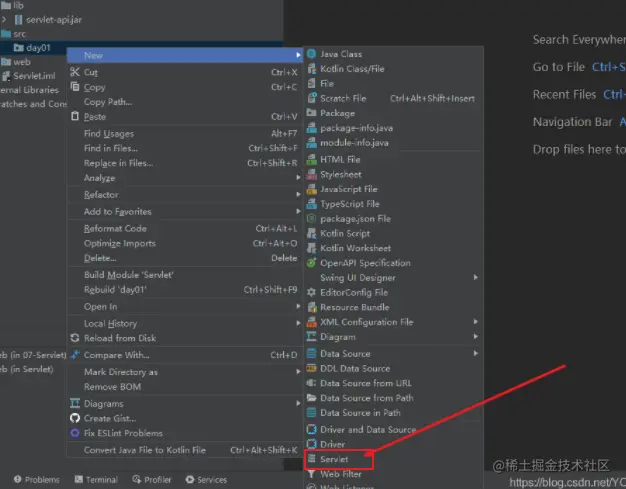Open the Profiler tool window button
Screen dimensions: 626x489
point(152,479)
